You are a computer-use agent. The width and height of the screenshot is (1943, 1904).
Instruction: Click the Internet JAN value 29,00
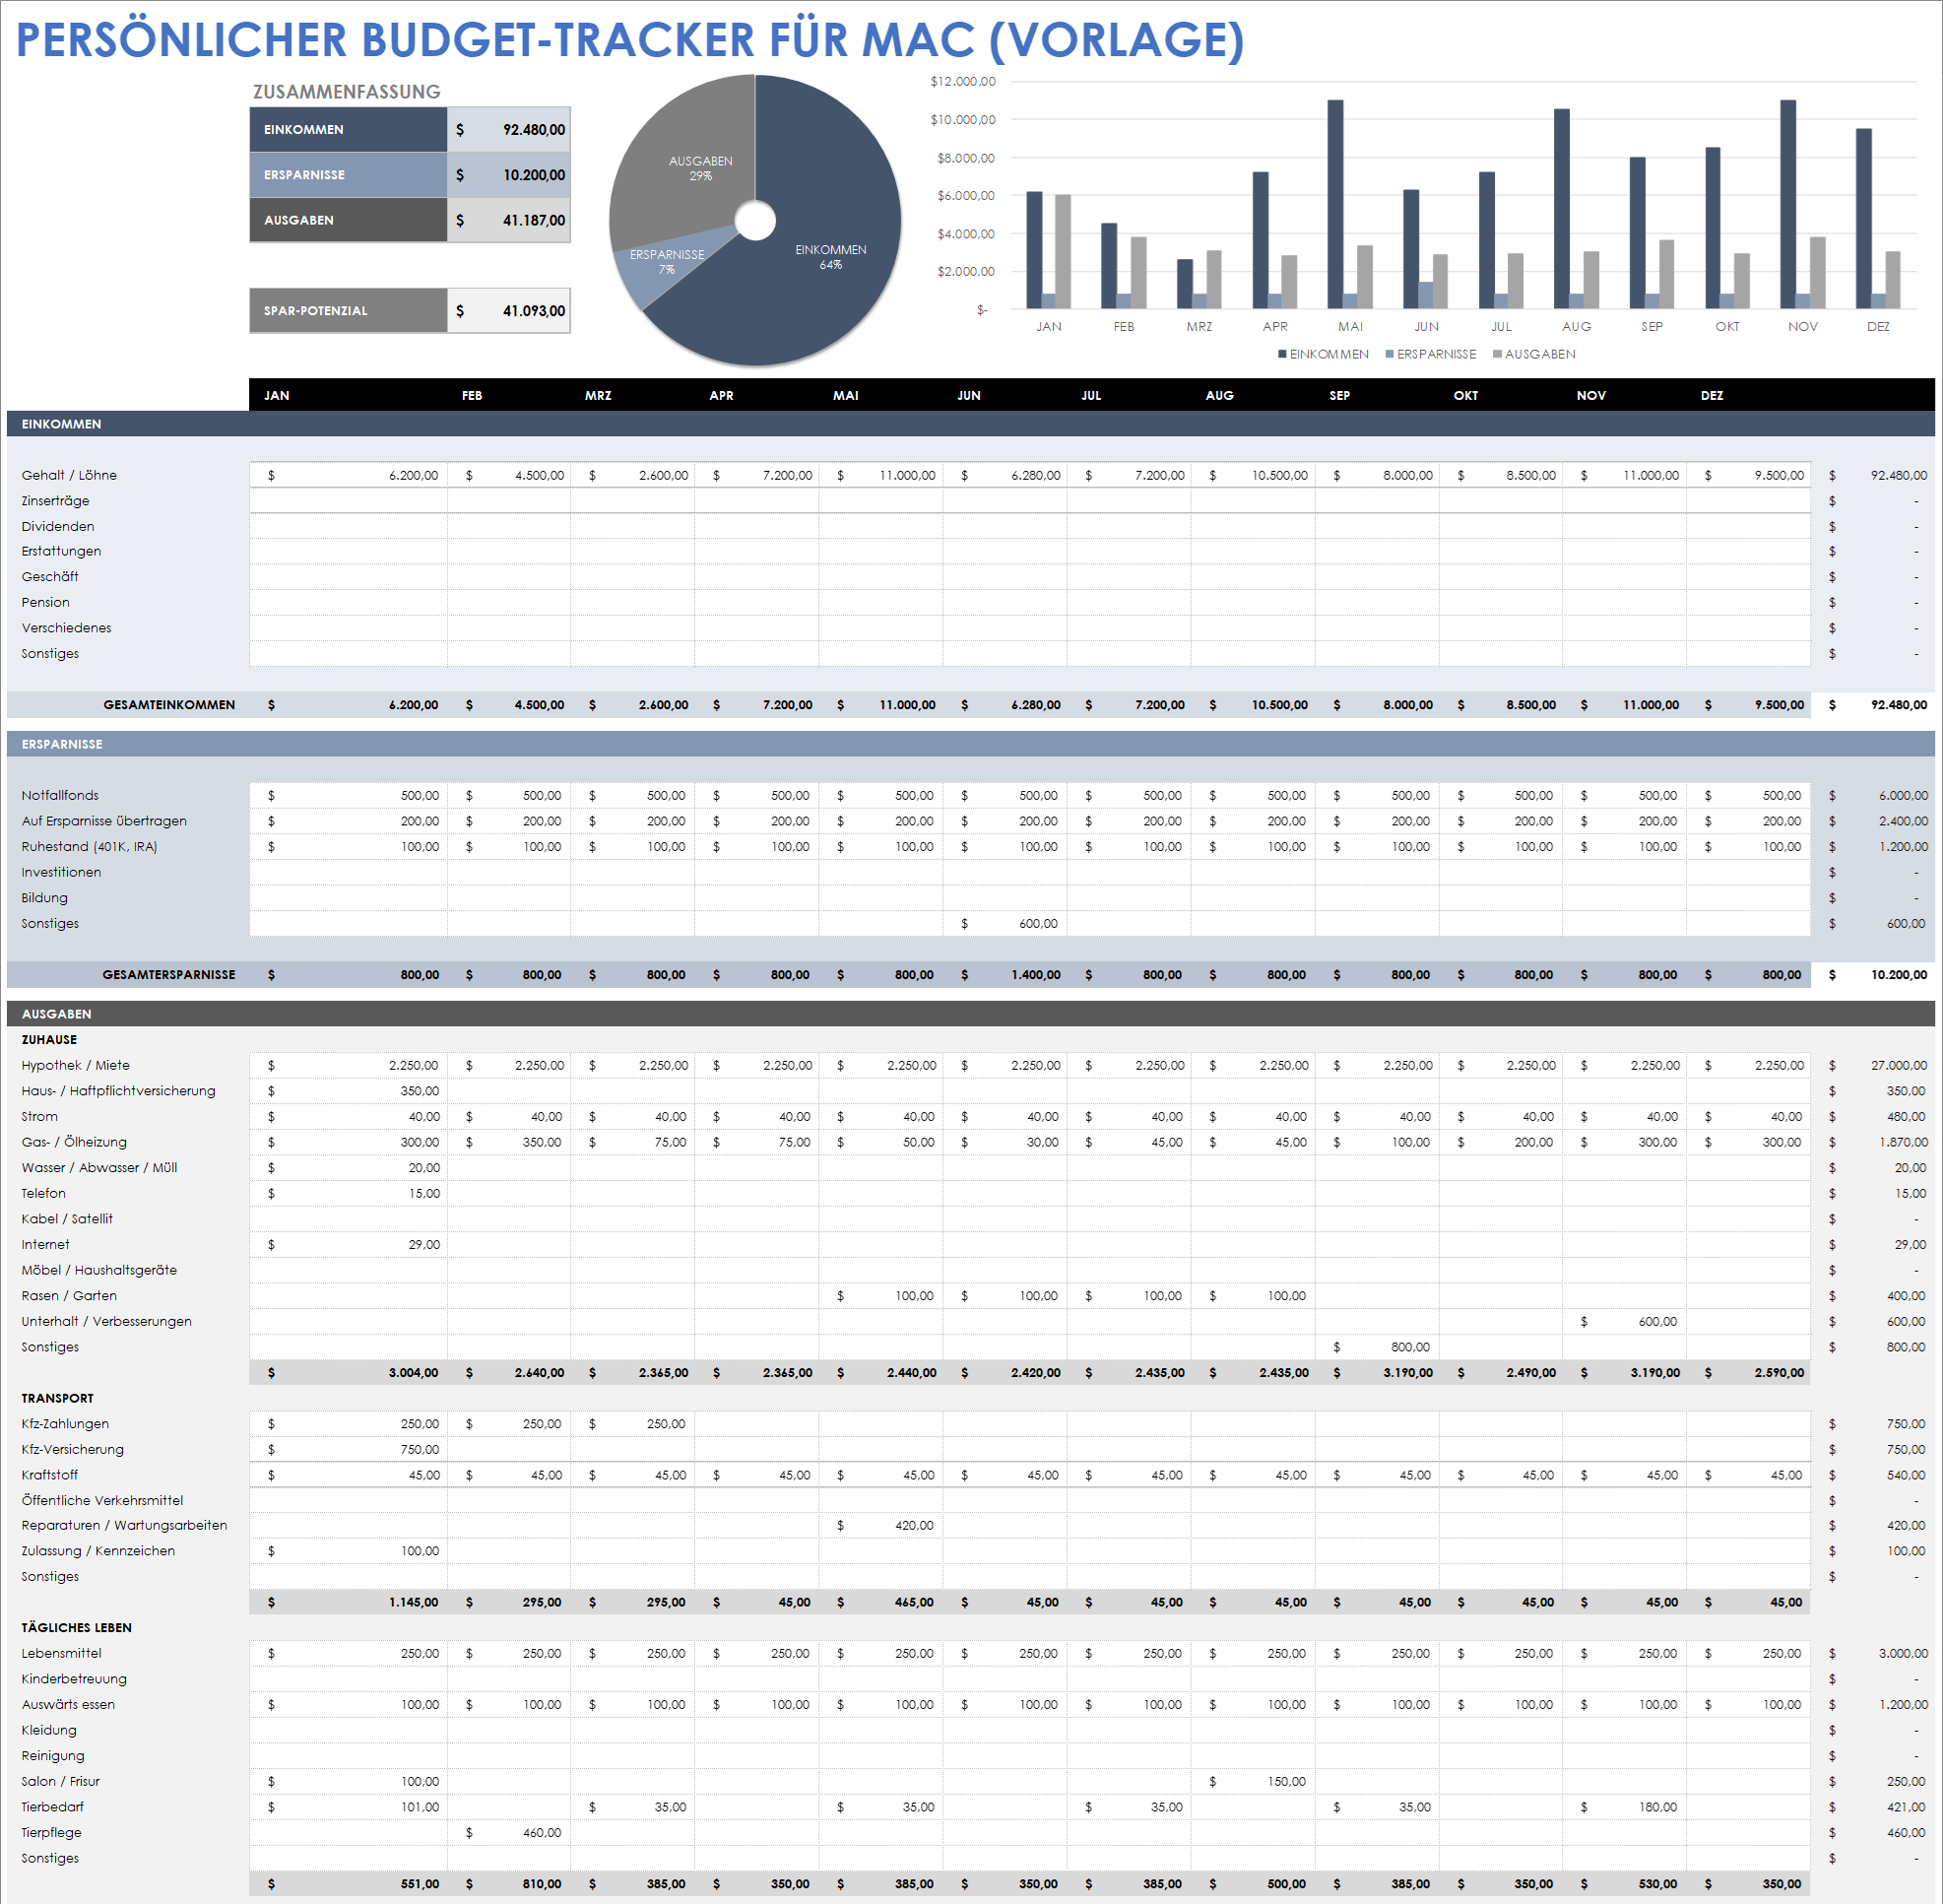[348, 1245]
